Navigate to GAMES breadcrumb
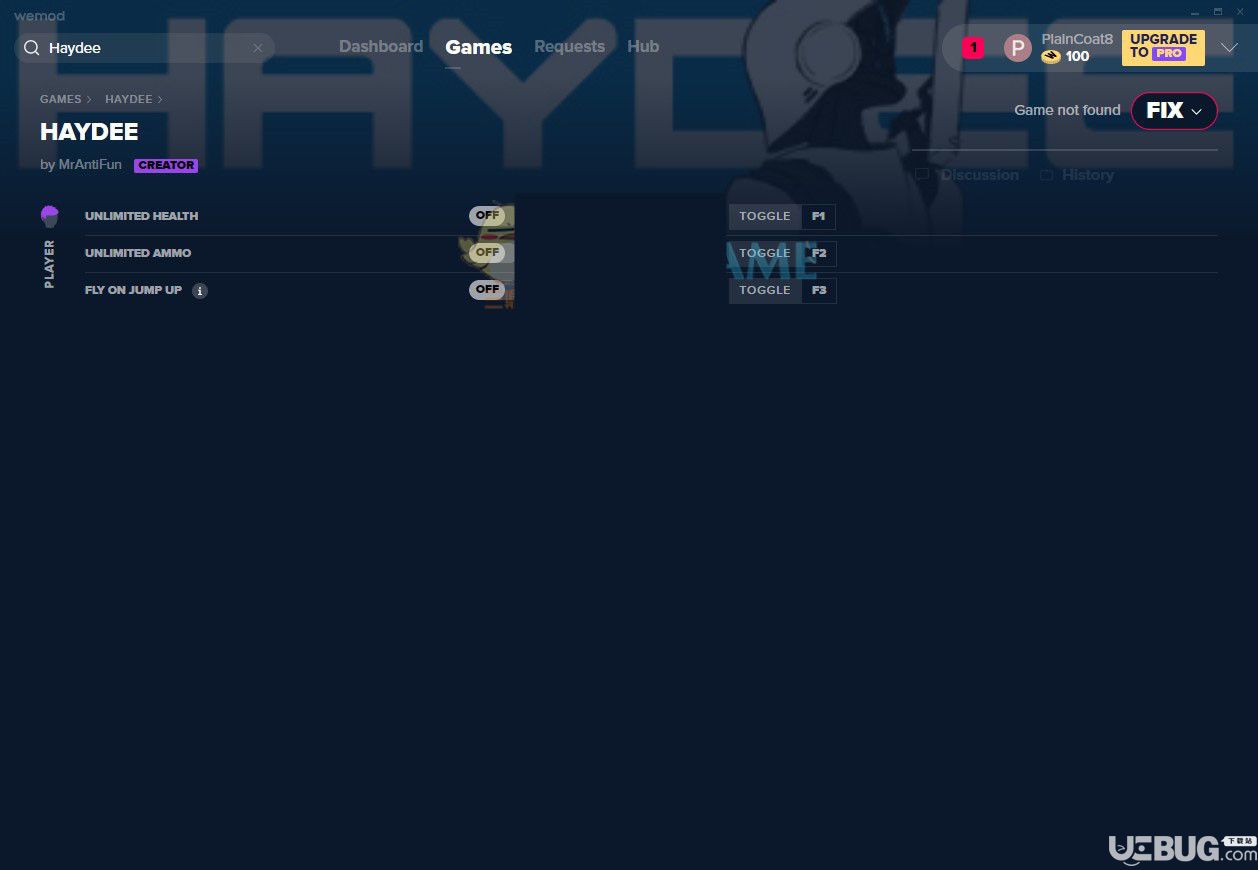This screenshot has width=1258, height=870. click(x=60, y=99)
